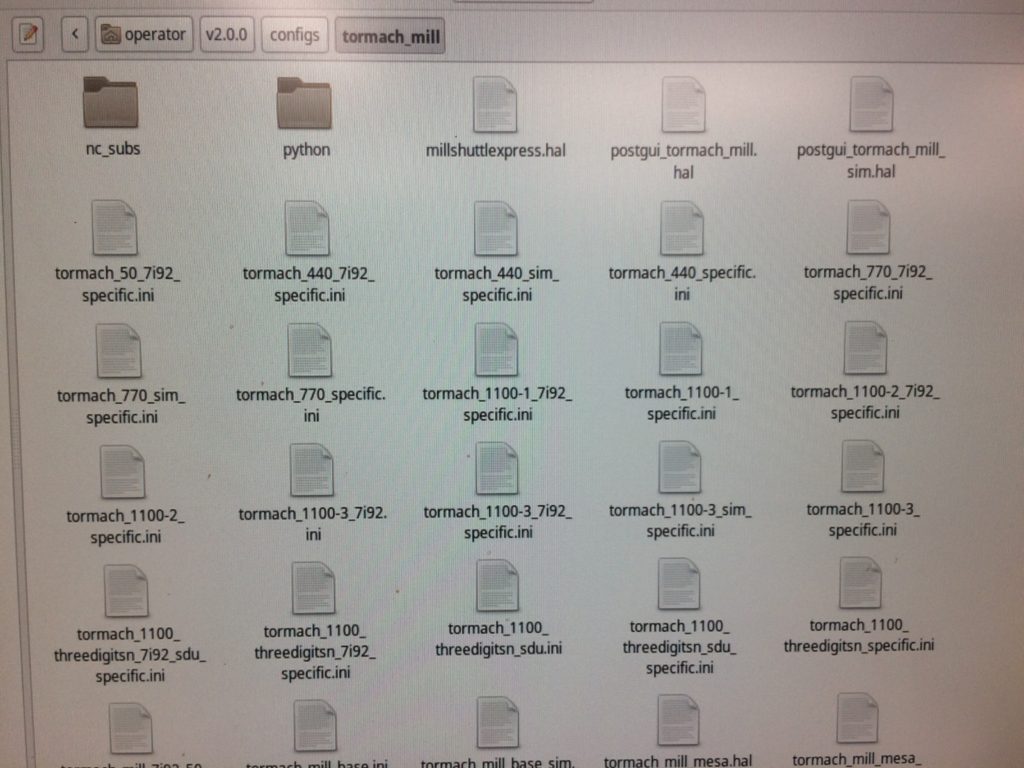This screenshot has width=1024, height=768.
Task: Jump to the operator breadcrumb folder
Action: click(x=144, y=35)
